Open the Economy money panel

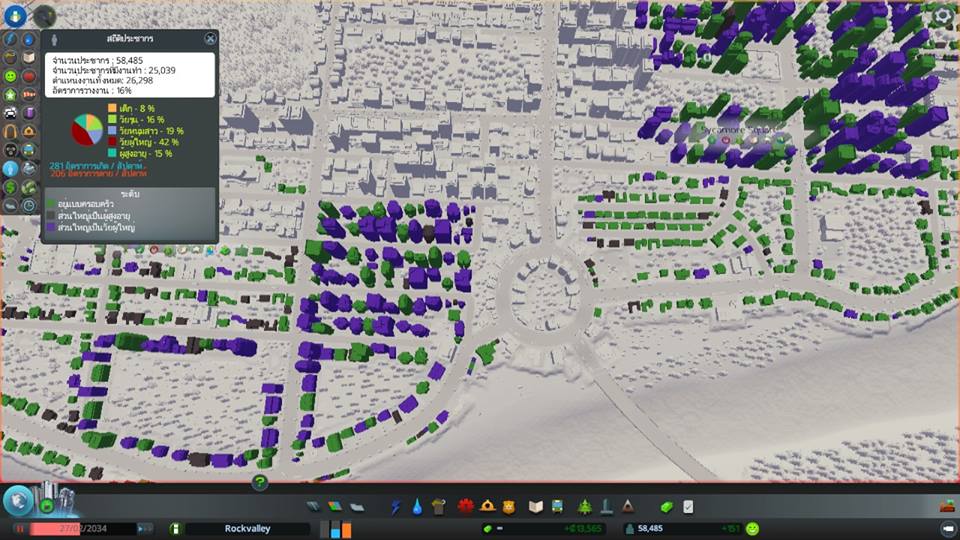click(667, 506)
